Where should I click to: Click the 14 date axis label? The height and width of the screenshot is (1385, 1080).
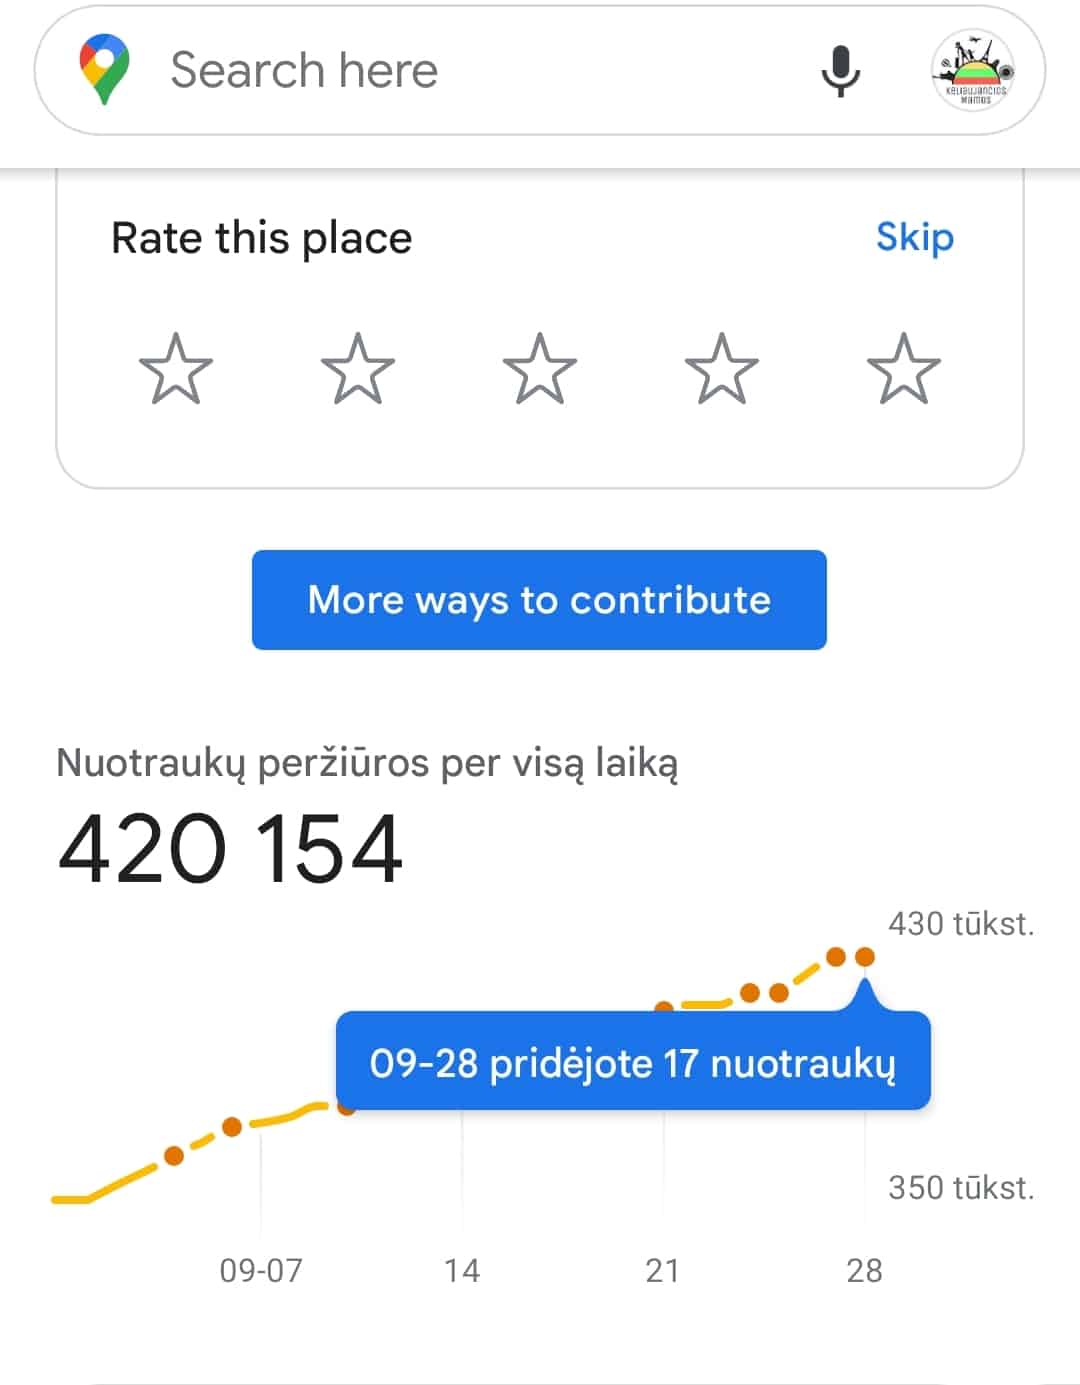pyautogui.click(x=462, y=1270)
